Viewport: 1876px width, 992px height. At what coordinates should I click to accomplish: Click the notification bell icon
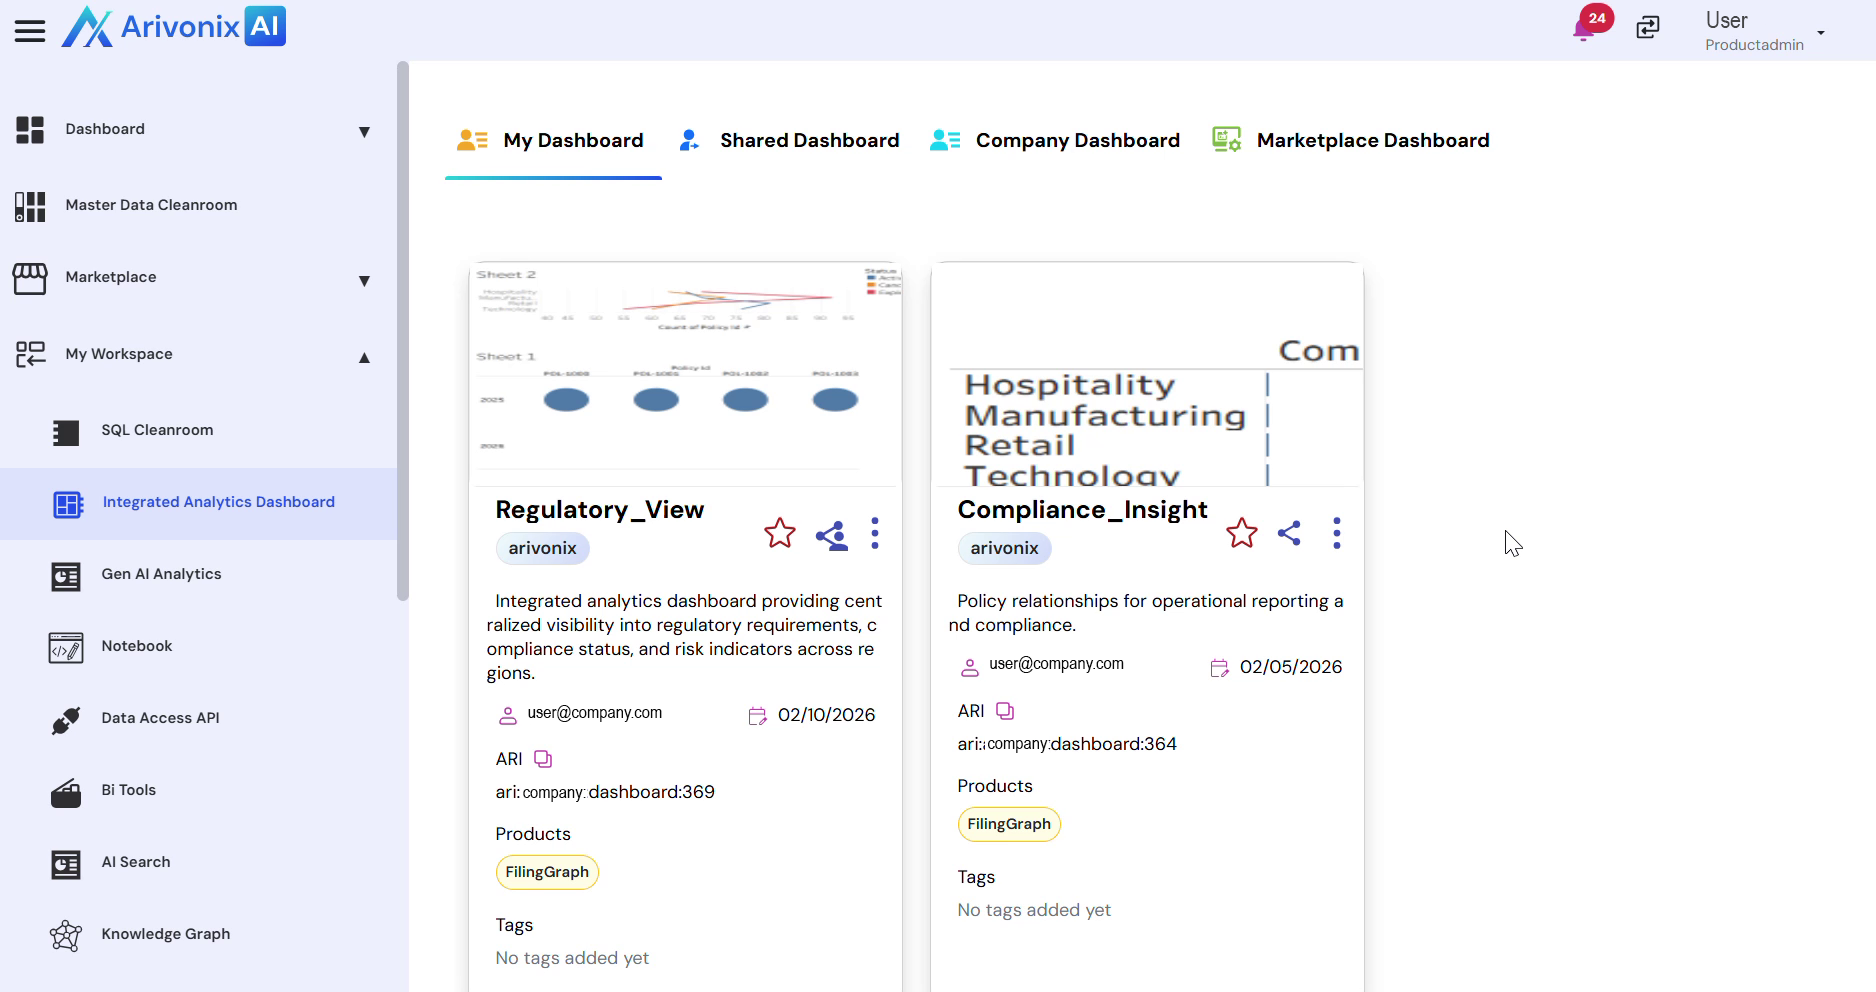click(1584, 28)
